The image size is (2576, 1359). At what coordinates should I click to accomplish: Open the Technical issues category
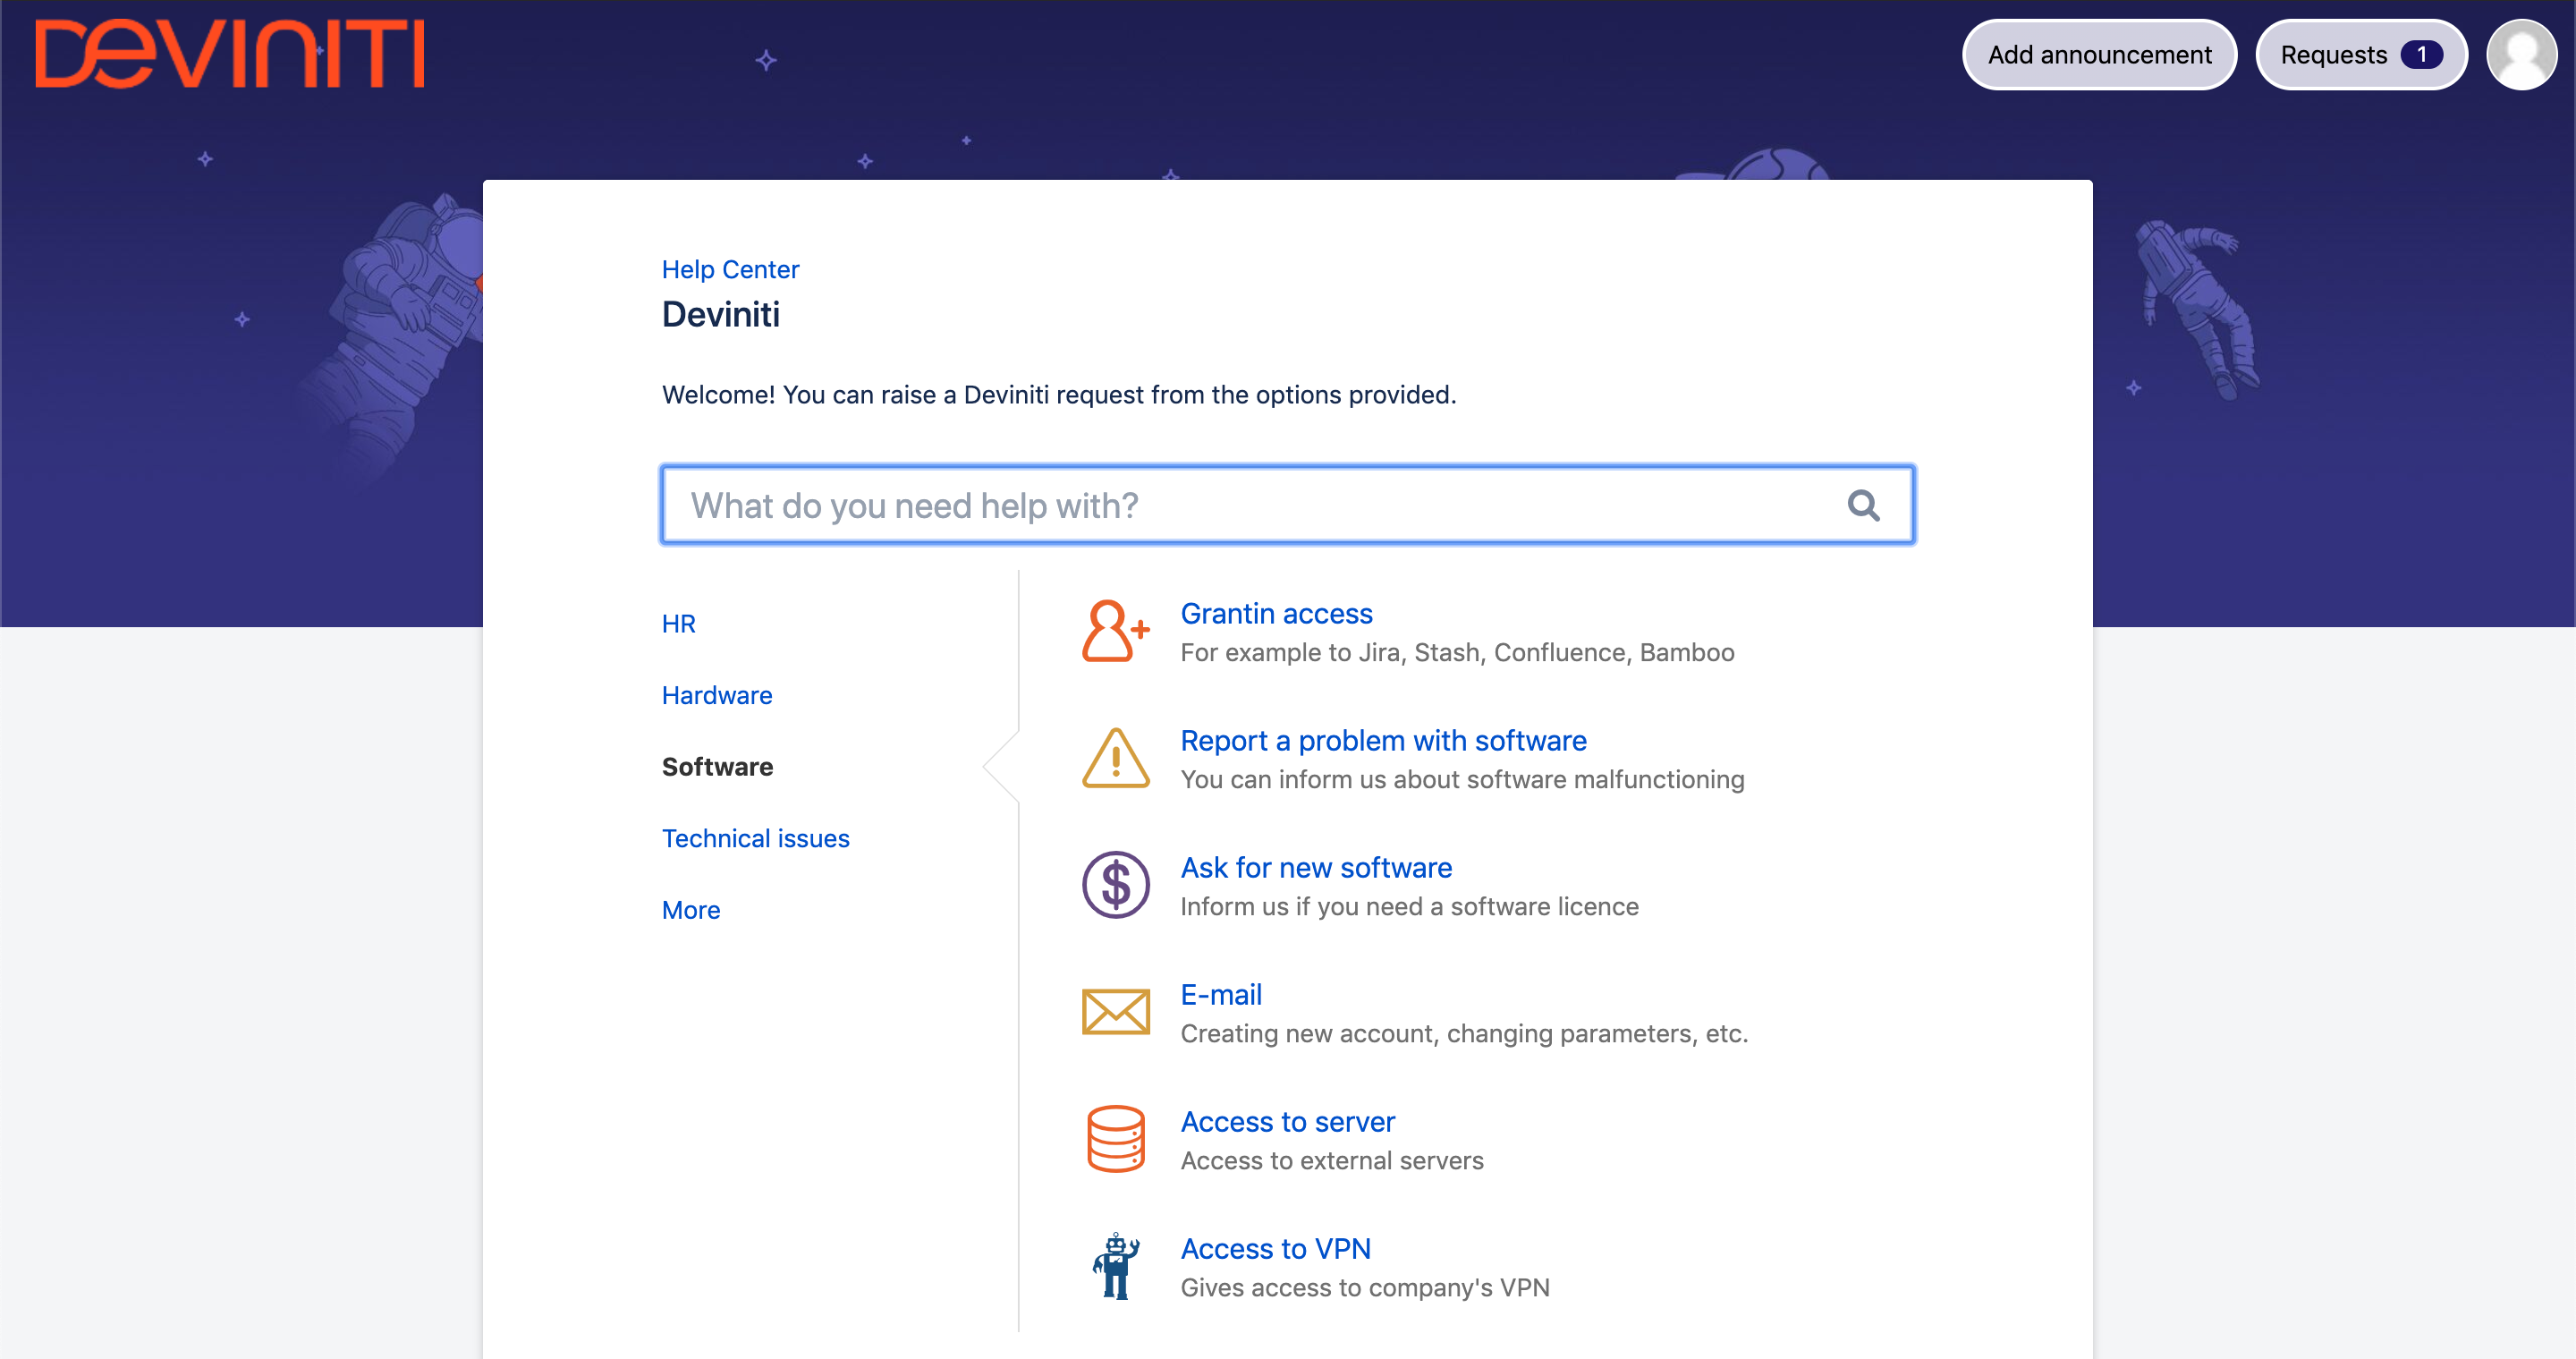point(755,838)
